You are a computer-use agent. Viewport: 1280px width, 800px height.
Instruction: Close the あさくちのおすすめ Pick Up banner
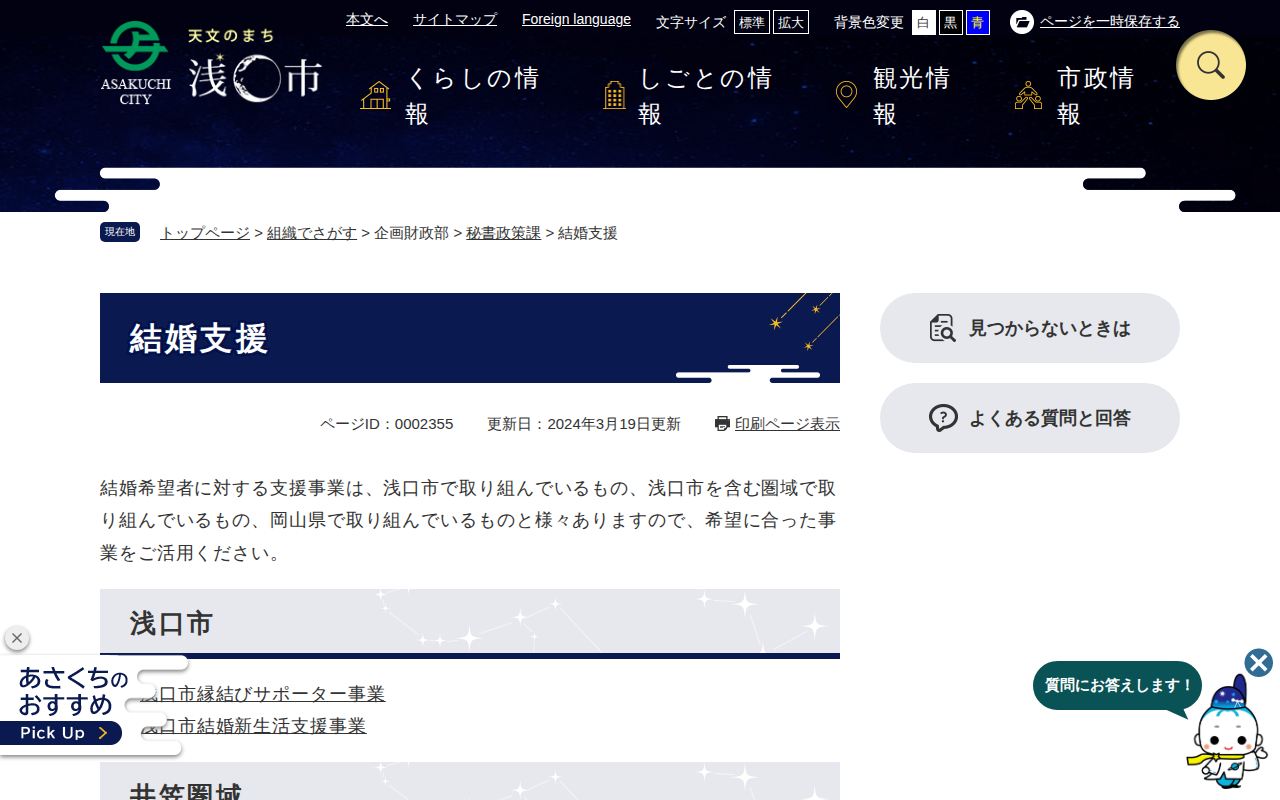click(x=17, y=638)
